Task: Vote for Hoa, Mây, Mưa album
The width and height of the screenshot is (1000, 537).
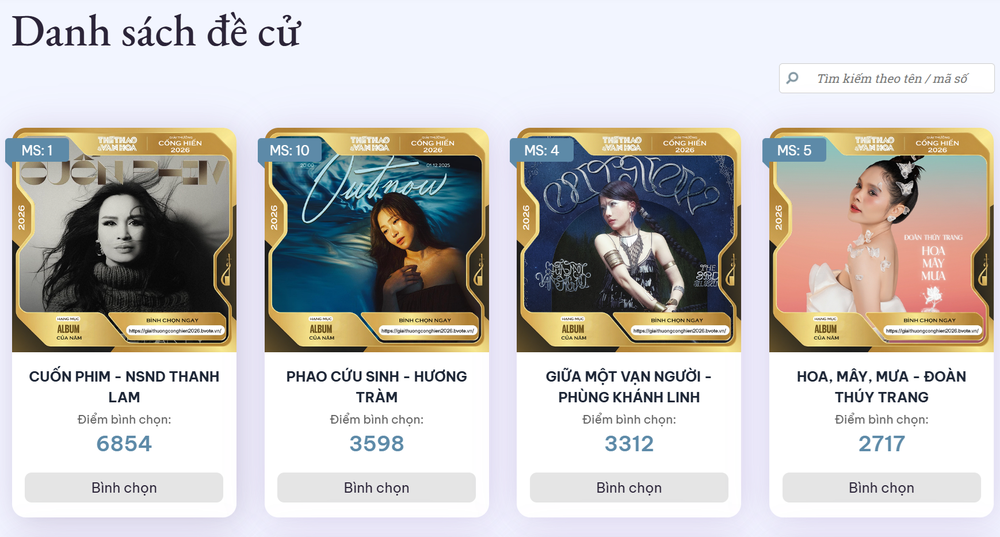Action: (881, 487)
